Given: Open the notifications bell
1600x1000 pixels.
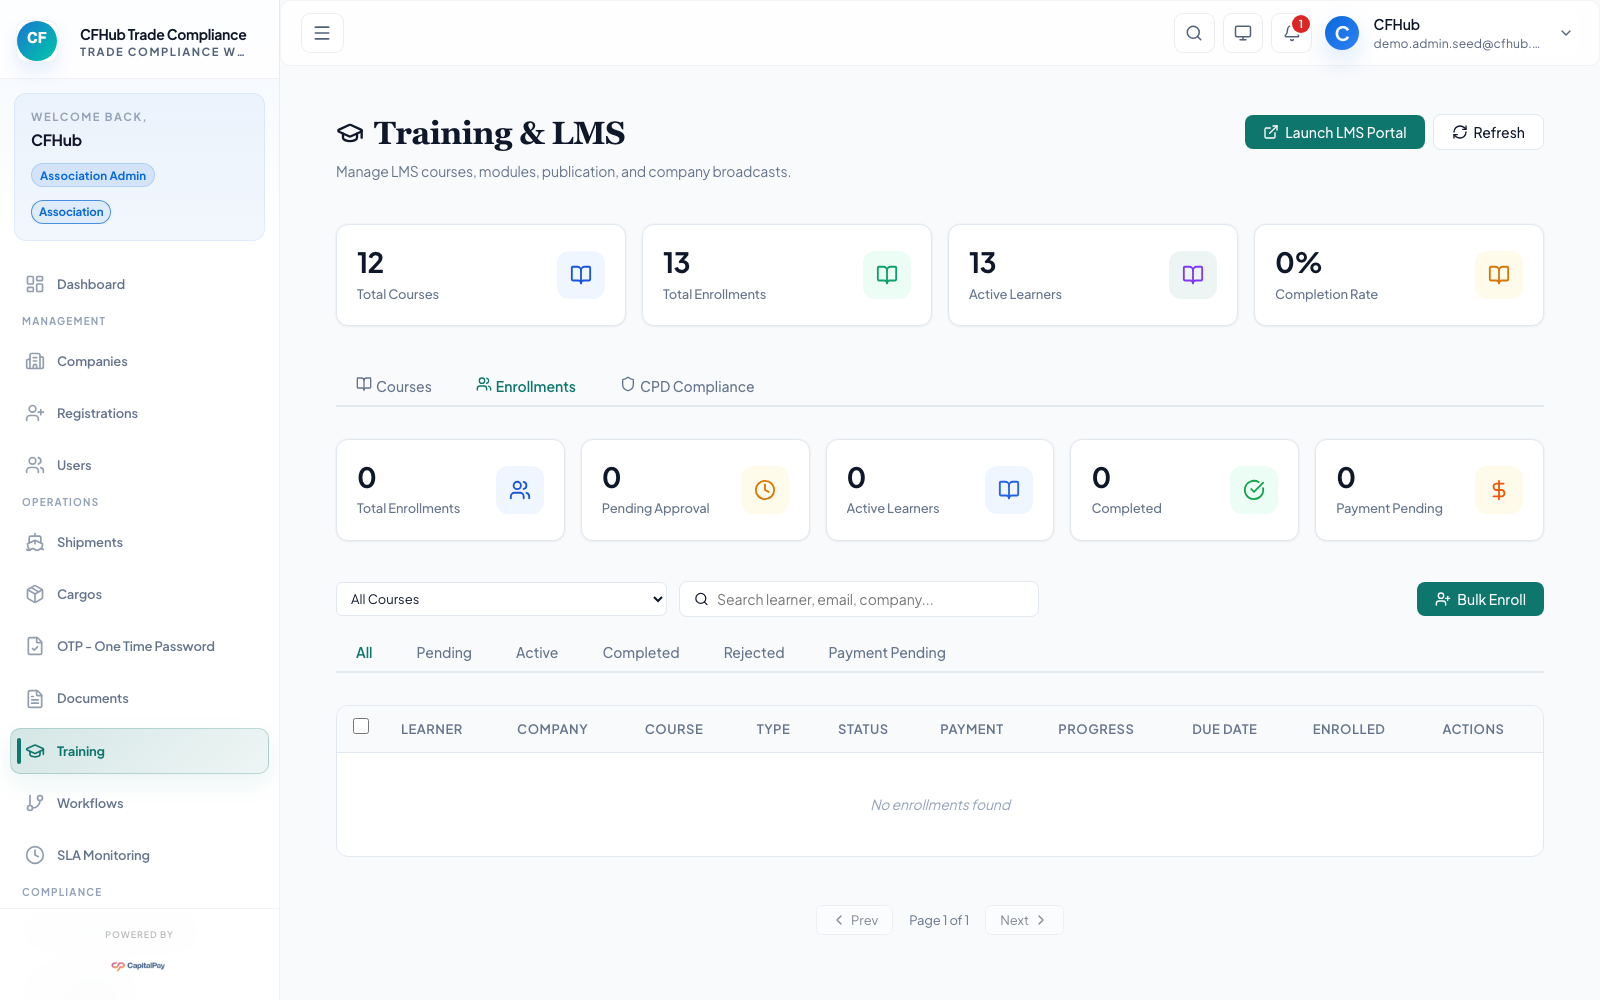Looking at the screenshot, I should [1291, 33].
